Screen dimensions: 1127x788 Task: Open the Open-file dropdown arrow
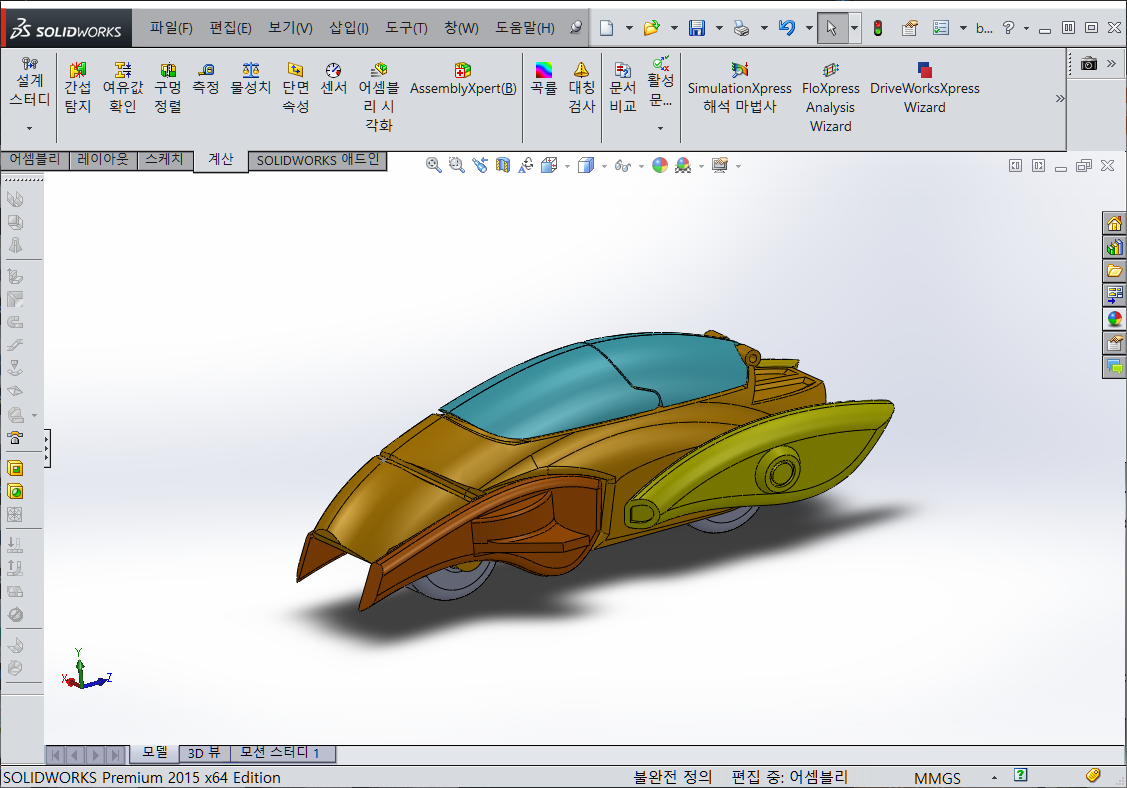(x=674, y=28)
